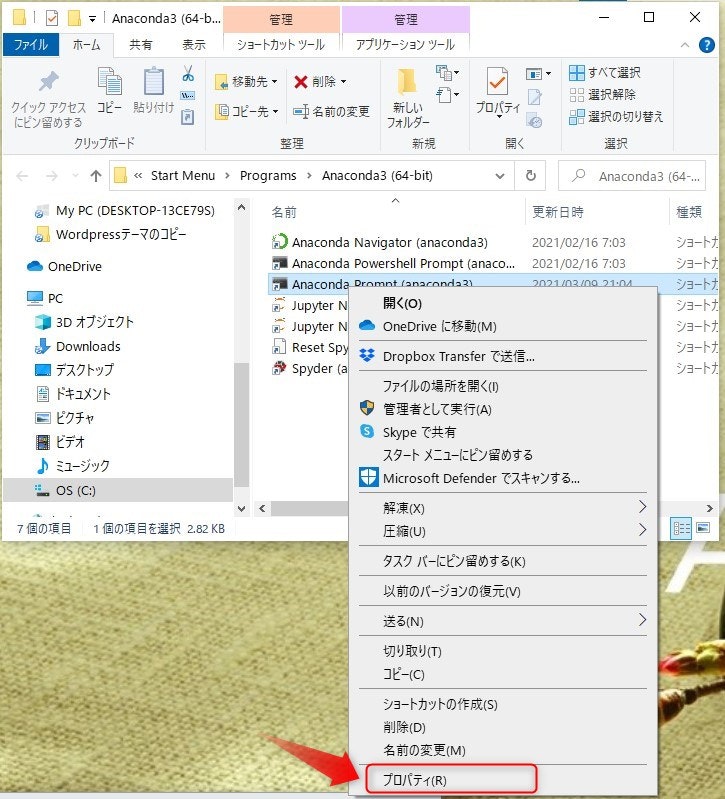Choose Delete (削除(D)) in context menu

502,727
